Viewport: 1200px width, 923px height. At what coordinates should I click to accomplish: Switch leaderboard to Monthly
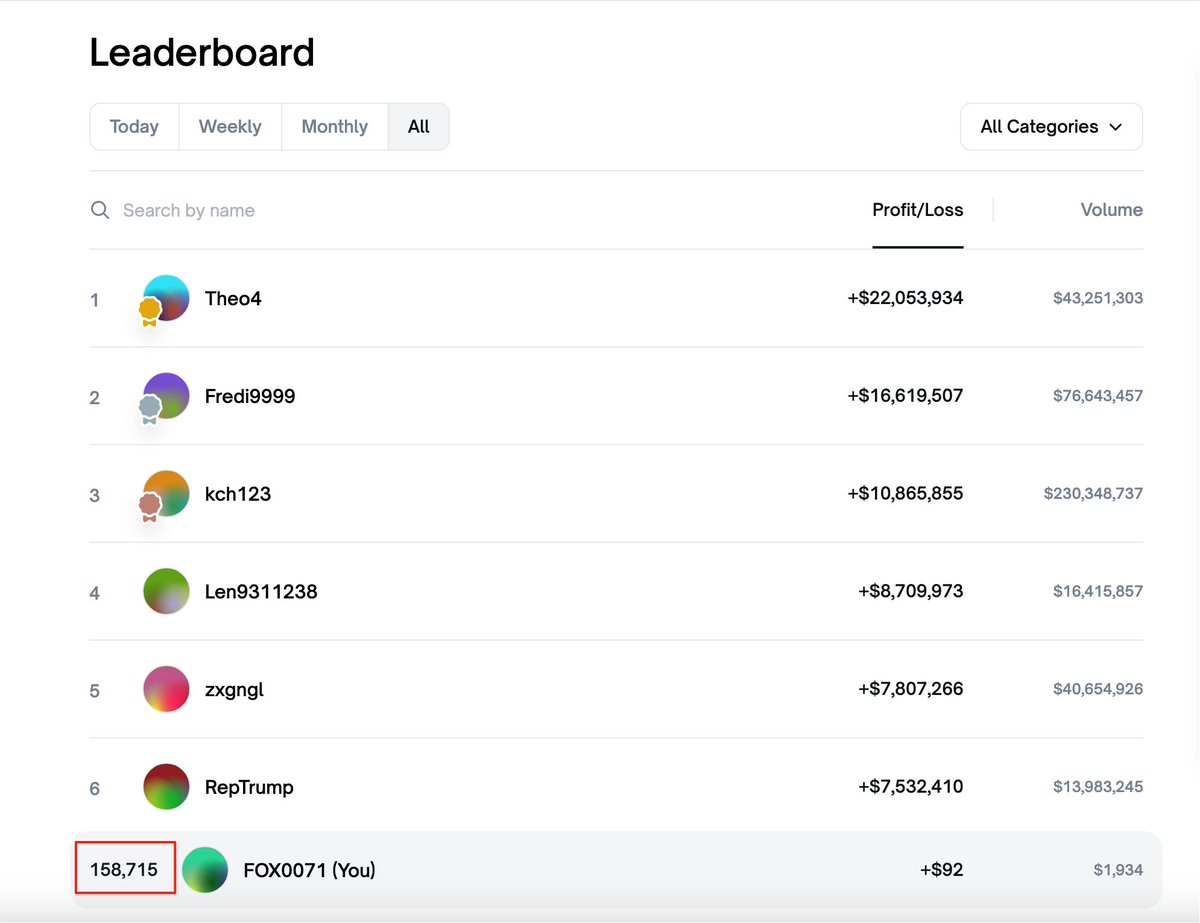(334, 127)
